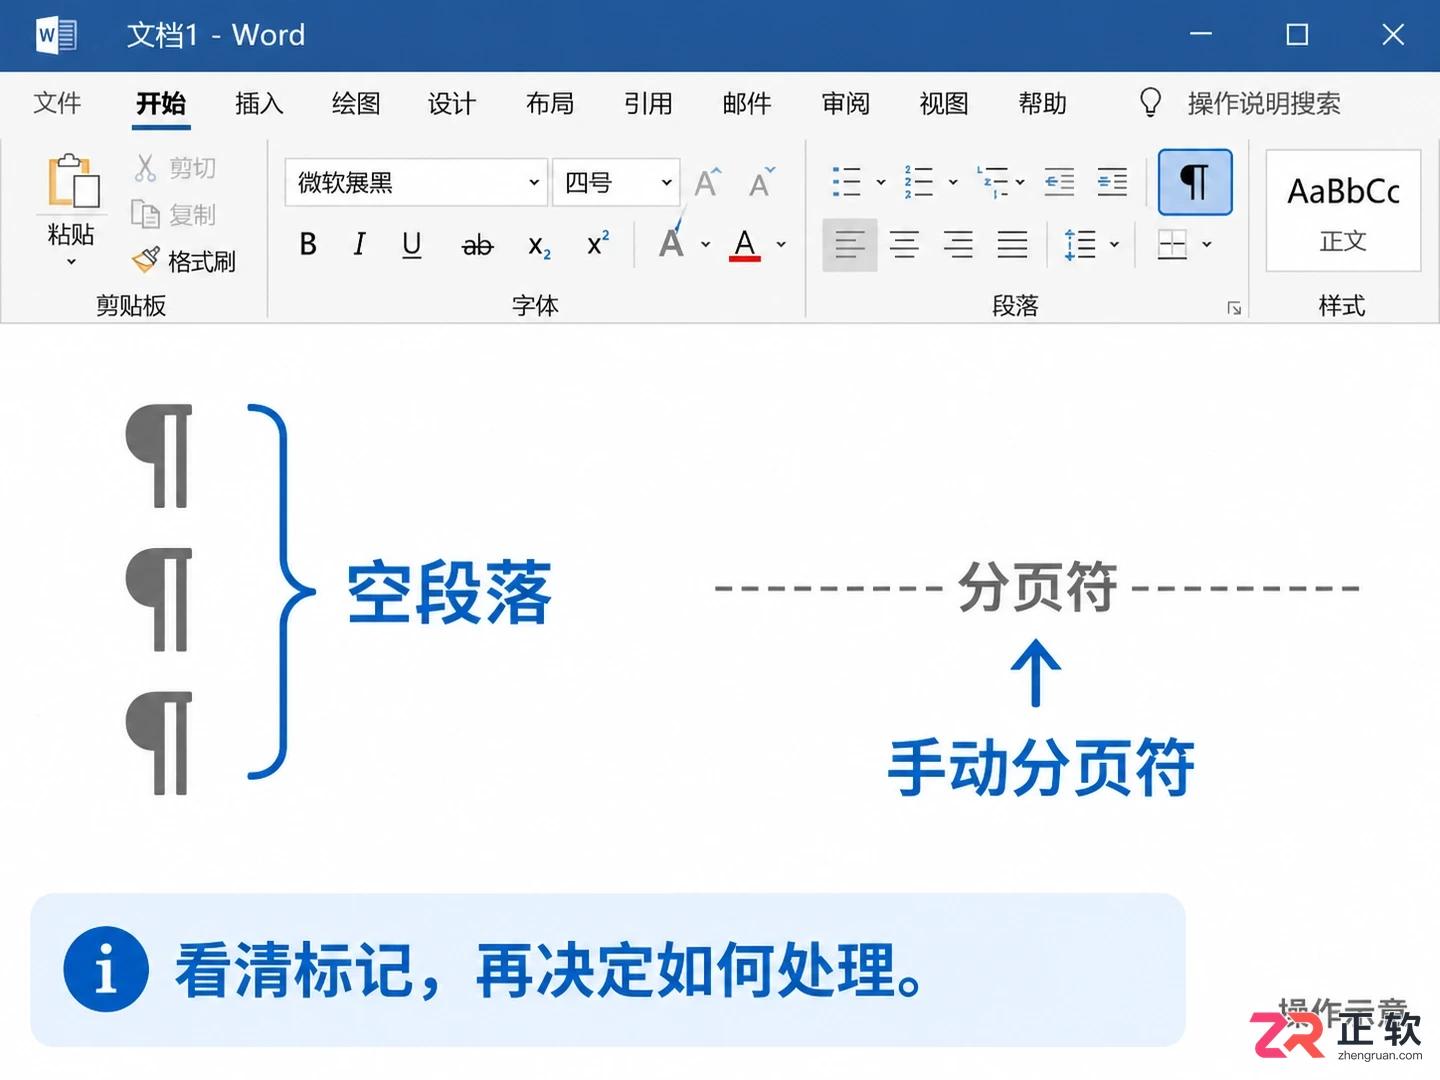Expand the Paste options arrow
The width and height of the screenshot is (1440, 1080).
tap(71, 262)
